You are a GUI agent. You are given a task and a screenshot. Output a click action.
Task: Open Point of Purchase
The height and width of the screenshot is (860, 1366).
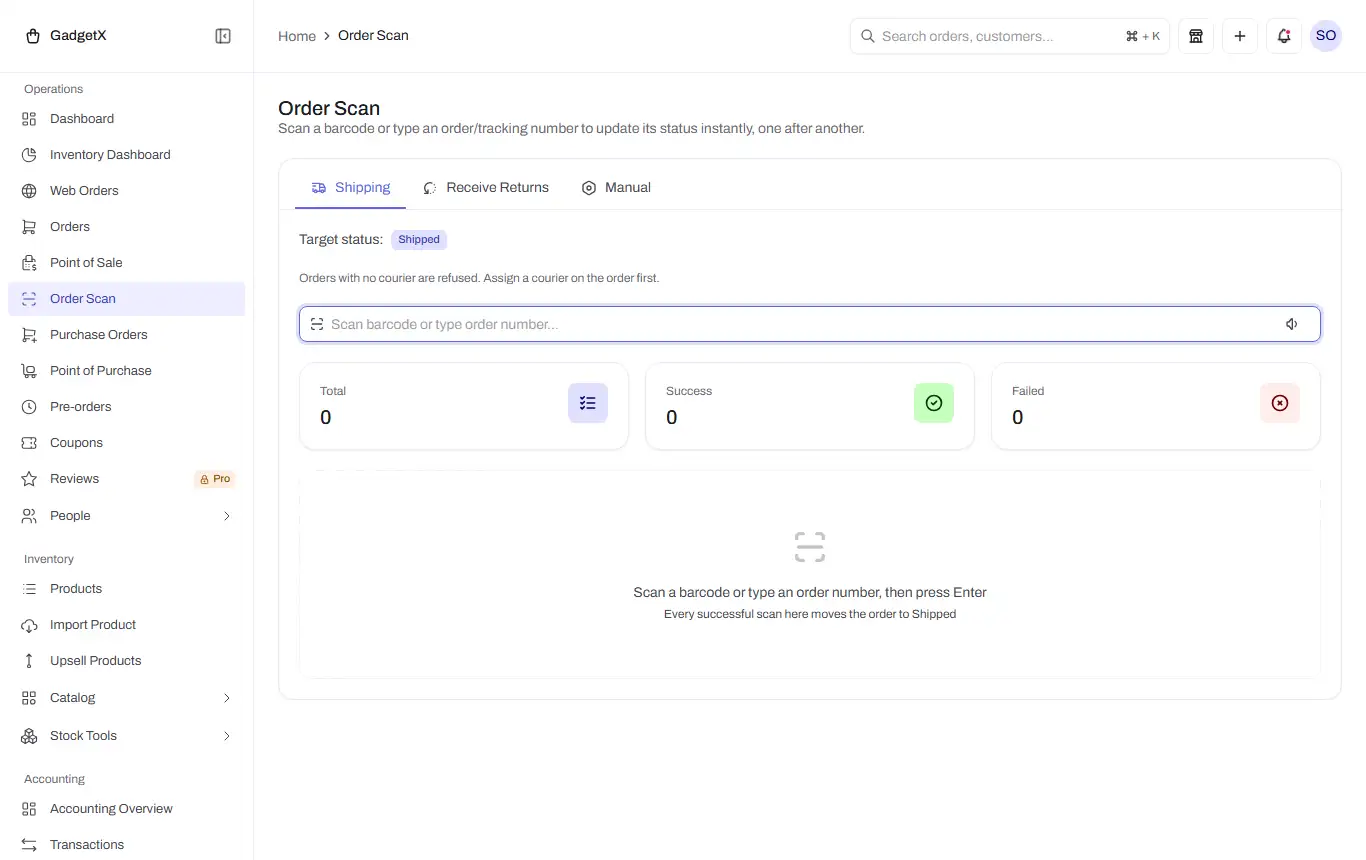[x=126, y=371]
